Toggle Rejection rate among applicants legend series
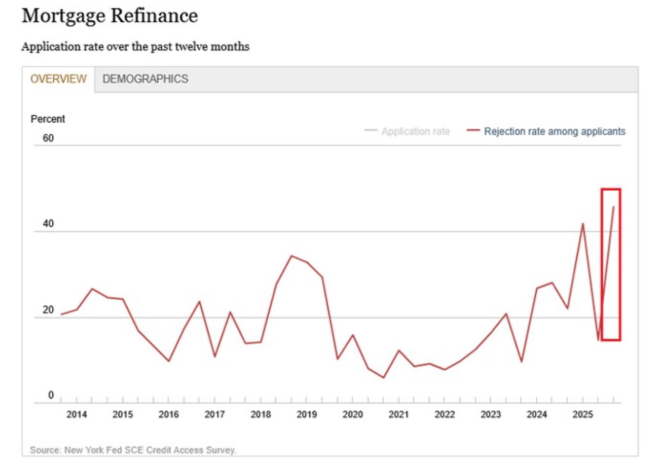The height and width of the screenshot is (471, 661). tap(554, 131)
